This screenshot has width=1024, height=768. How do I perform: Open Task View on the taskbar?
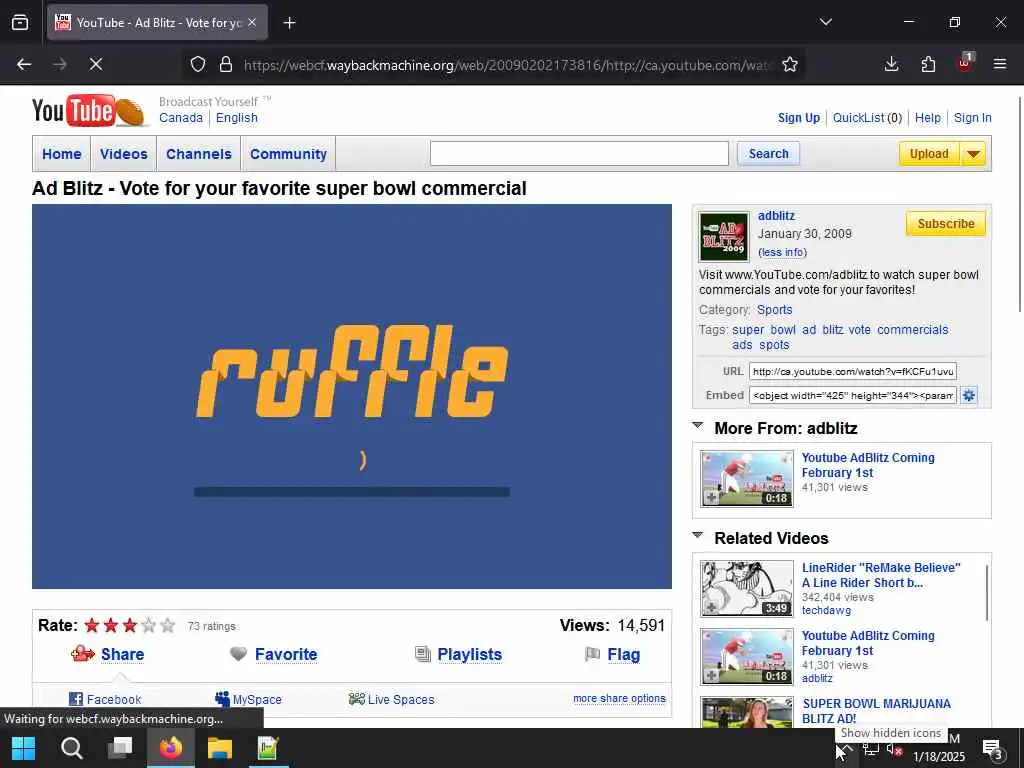pyautogui.click(x=120, y=747)
